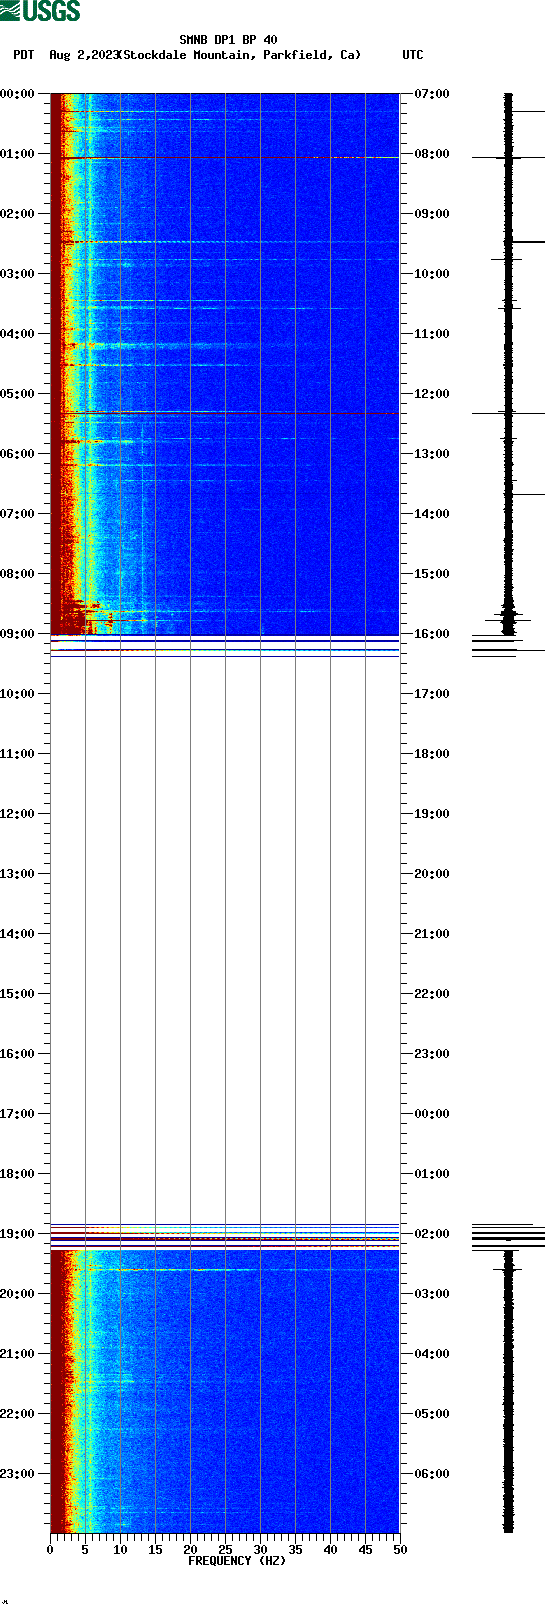Click the 10:00 UTC time label
Screen dimensions: 552x1613
pyautogui.click(x=432, y=274)
